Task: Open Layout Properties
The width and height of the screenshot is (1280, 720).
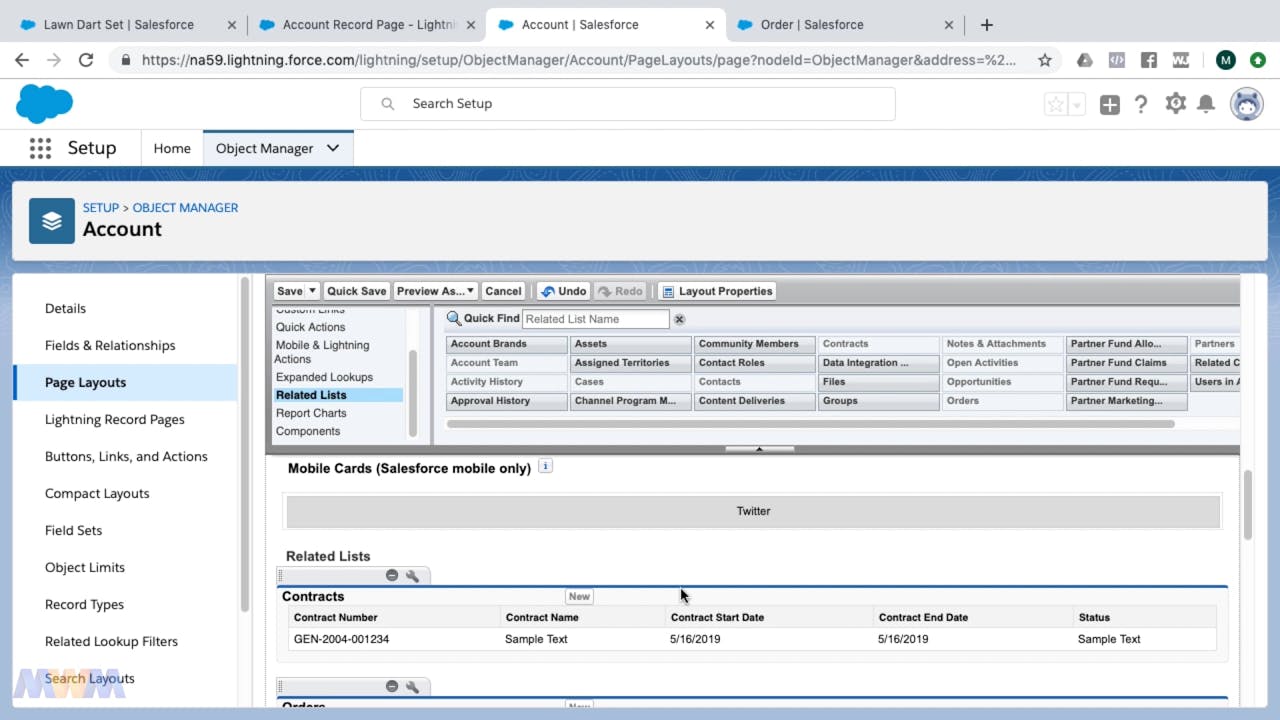Action: 717,291
